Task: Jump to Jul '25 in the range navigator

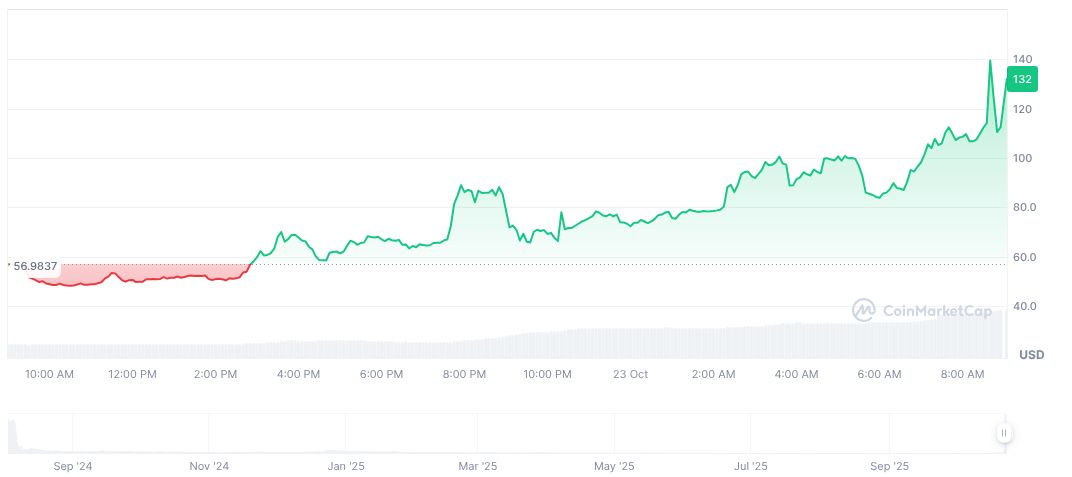Action: [751, 466]
